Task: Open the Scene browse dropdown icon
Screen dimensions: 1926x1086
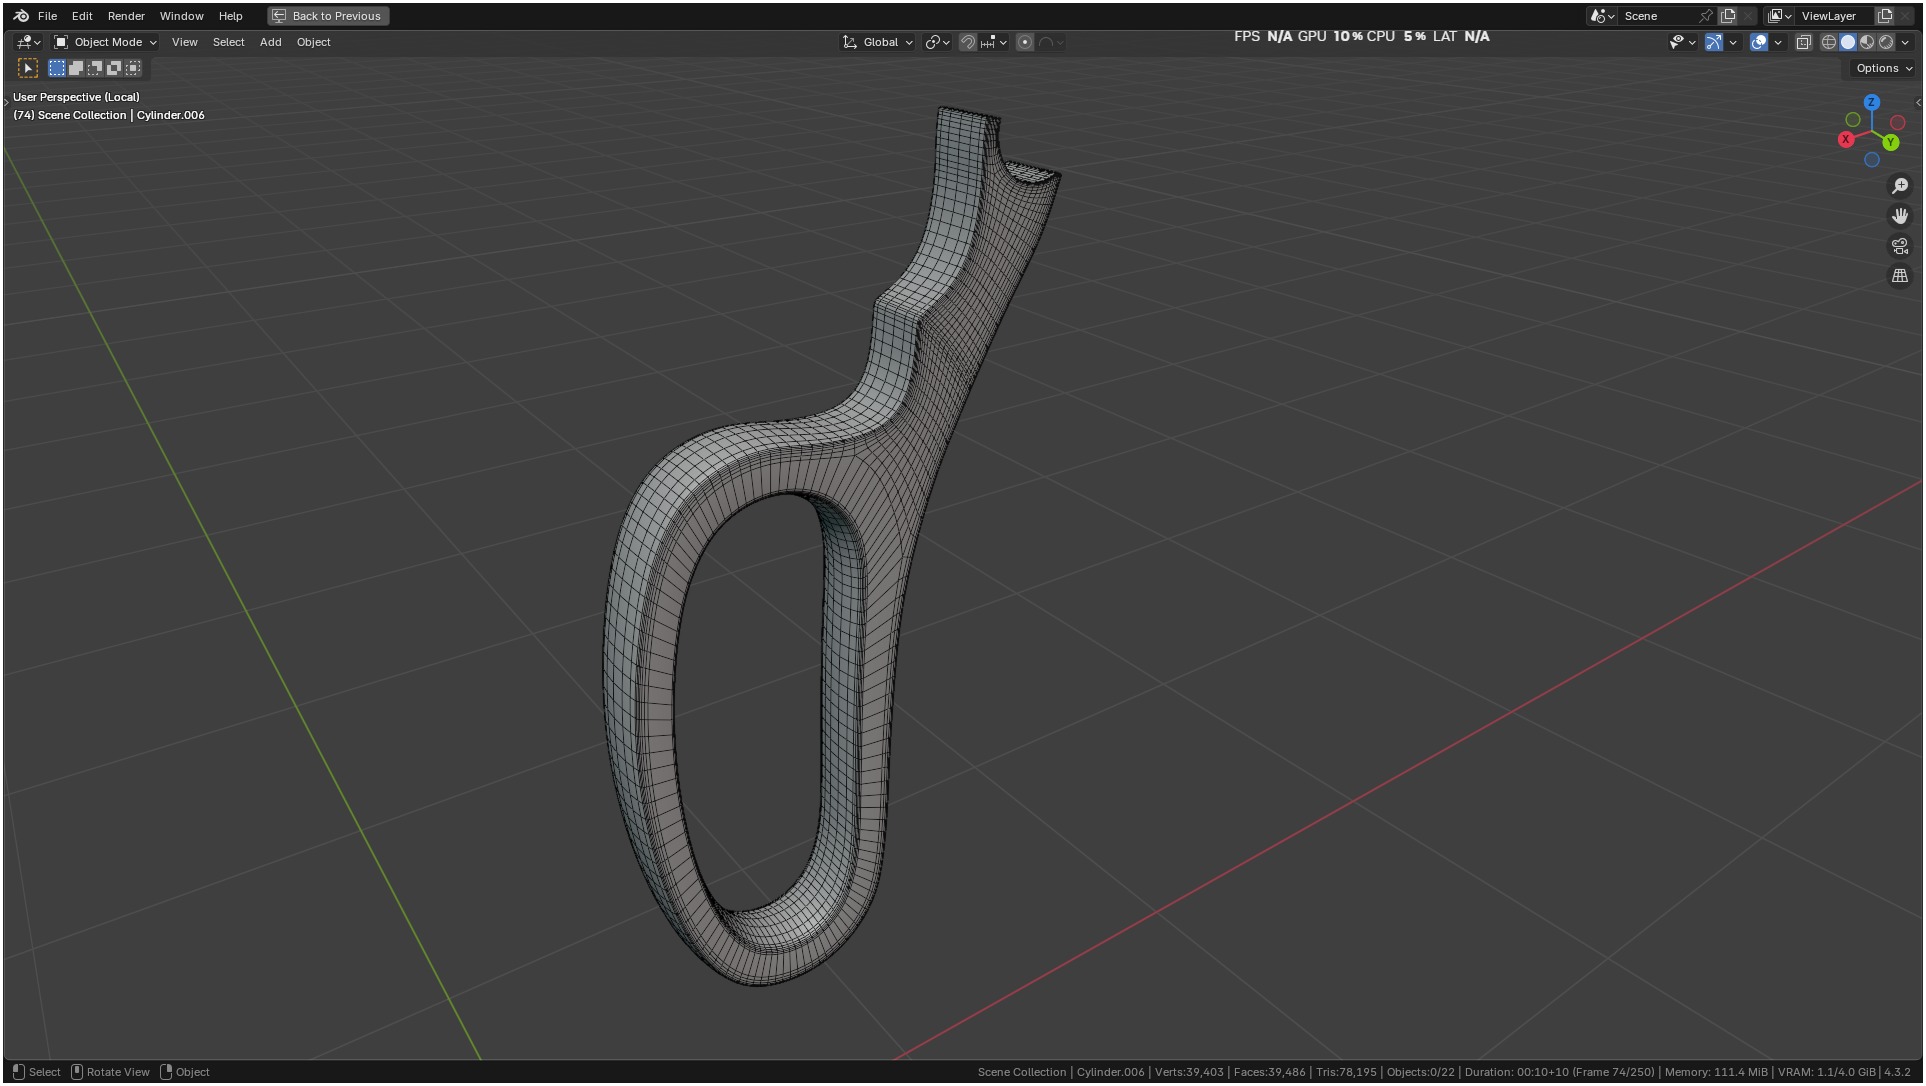Action: pos(1603,16)
